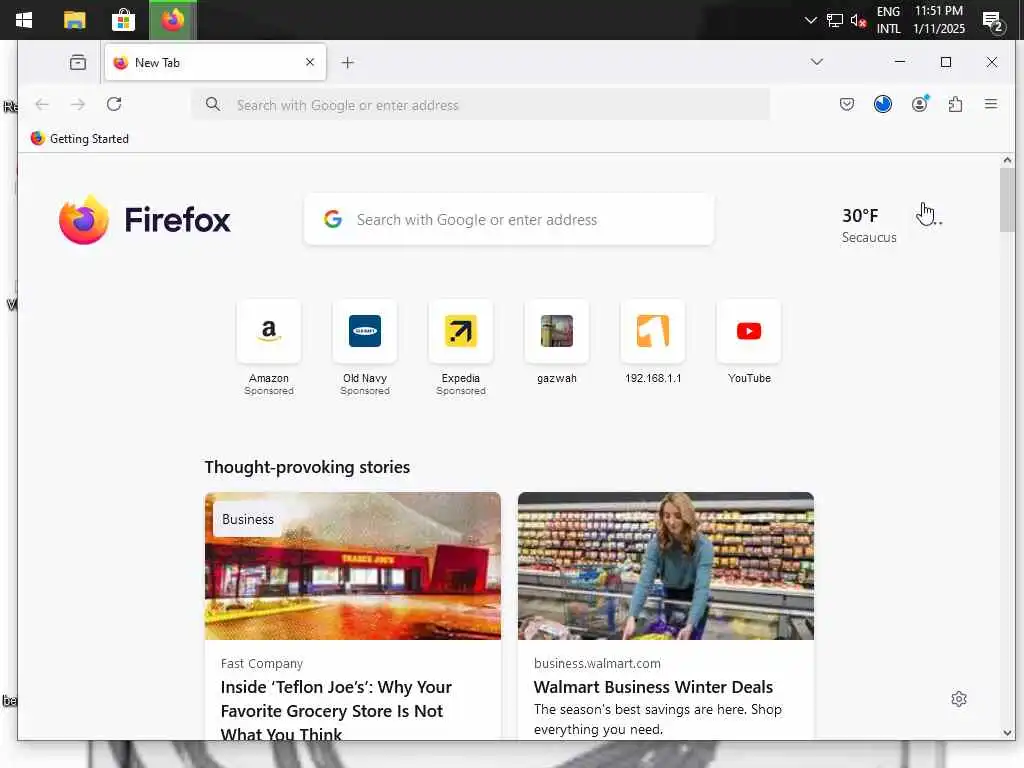Click the Walmart grocery story image
This screenshot has width=1024, height=768.
click(x=665, y=566)
